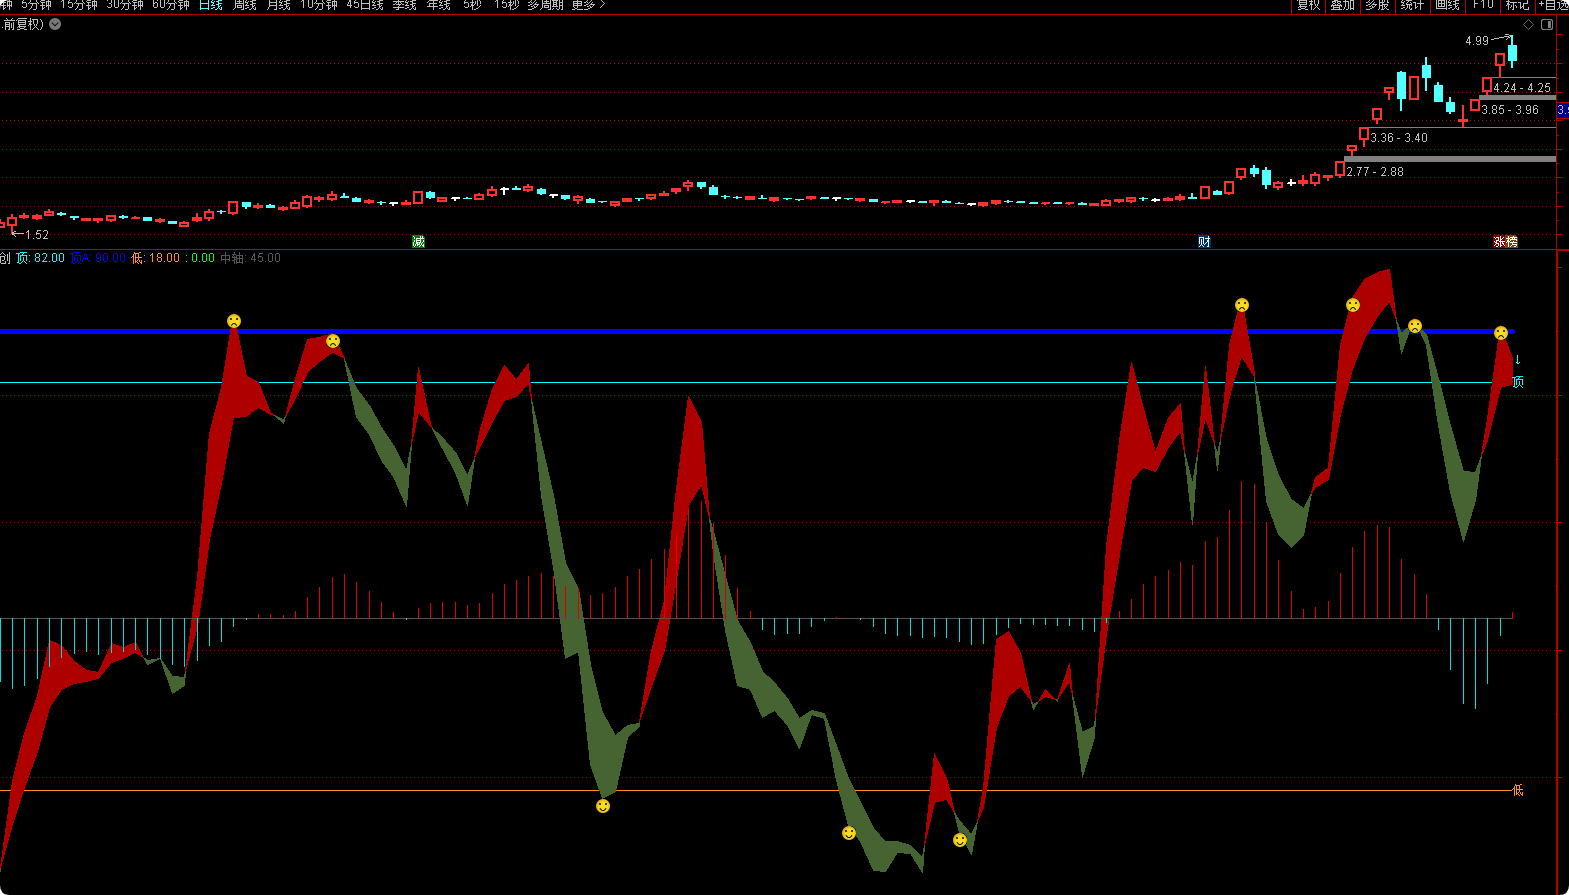Click the last sad face signal near 顶
Viewport: 1569px width, 895px height.
point(1501,333)
